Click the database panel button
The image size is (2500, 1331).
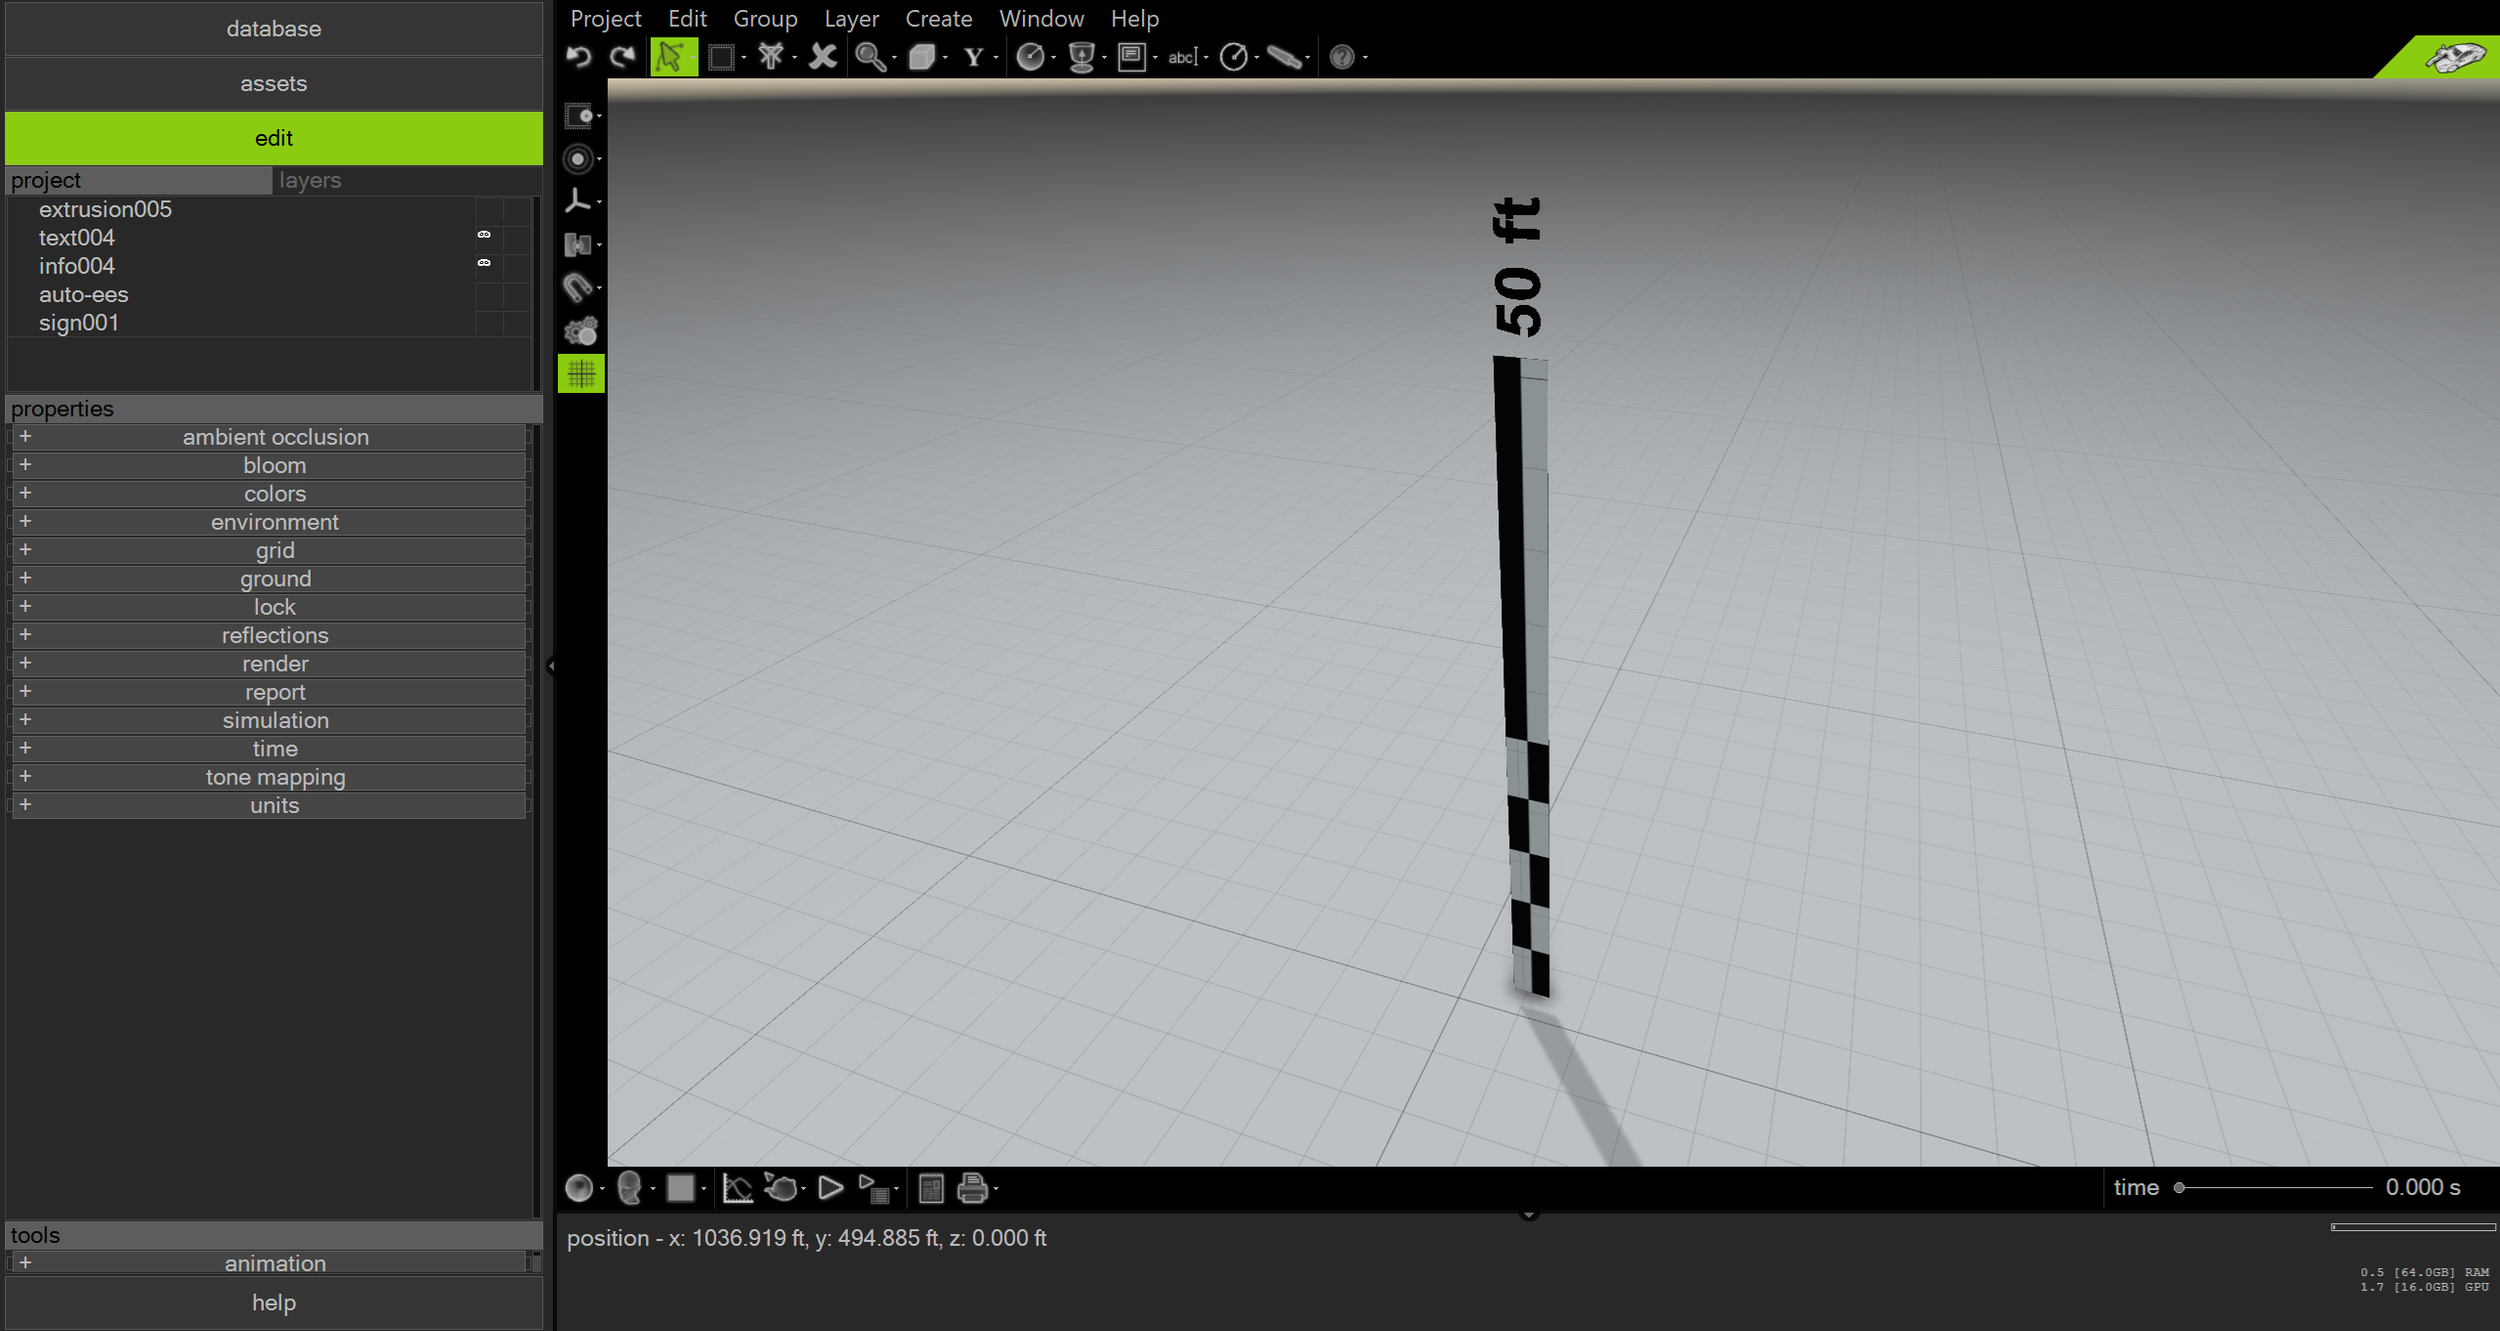point(273,29)
